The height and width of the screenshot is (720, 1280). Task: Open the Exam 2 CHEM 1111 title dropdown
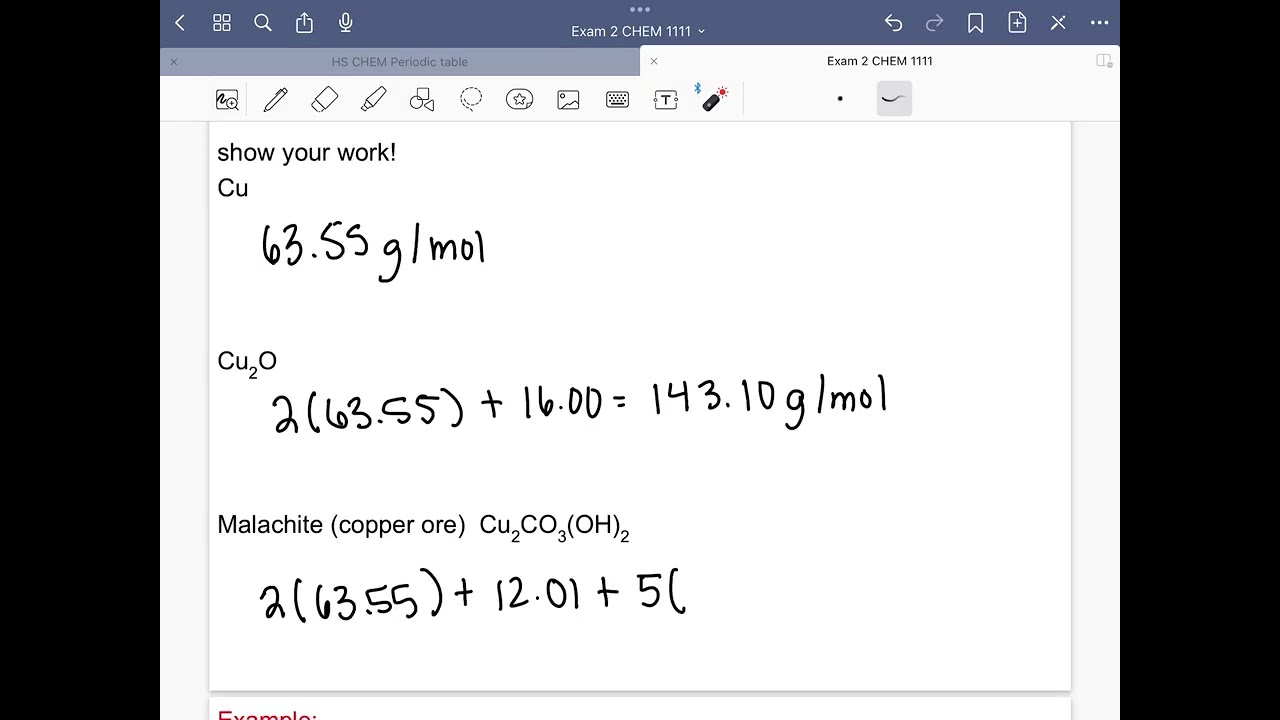(638, 31)
